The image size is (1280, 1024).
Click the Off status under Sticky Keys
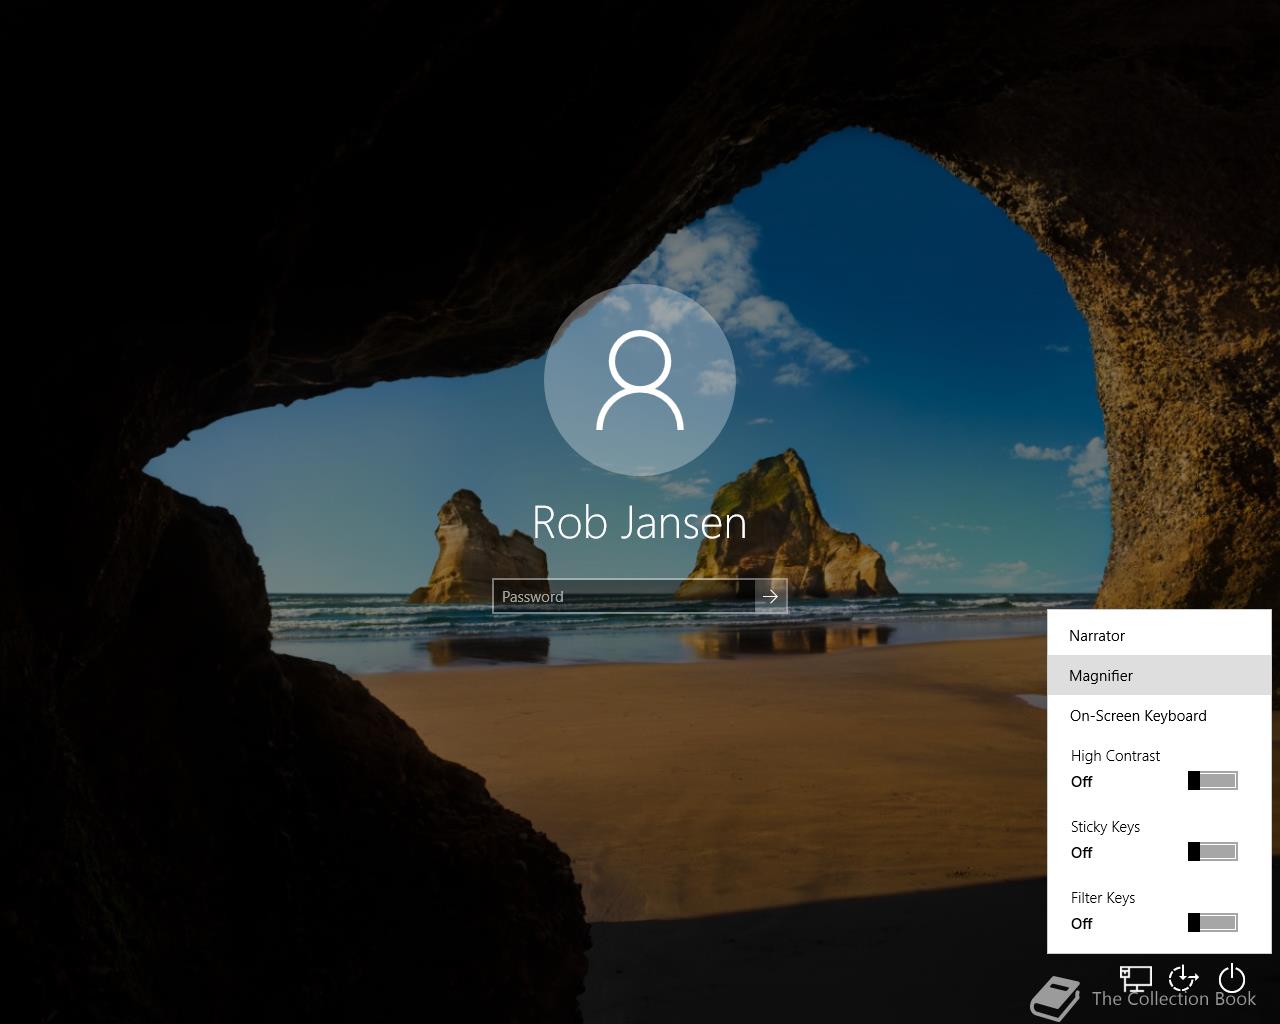click(1082, 853)
